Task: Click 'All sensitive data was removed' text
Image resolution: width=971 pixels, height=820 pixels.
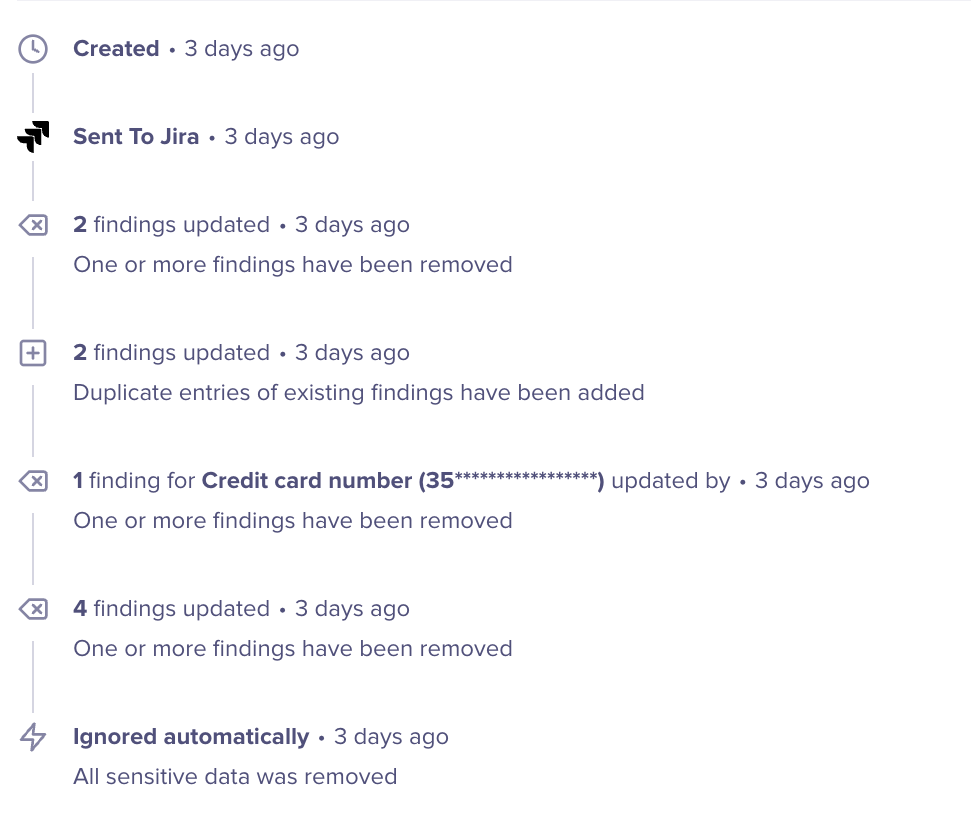Action: click(235, 777)
